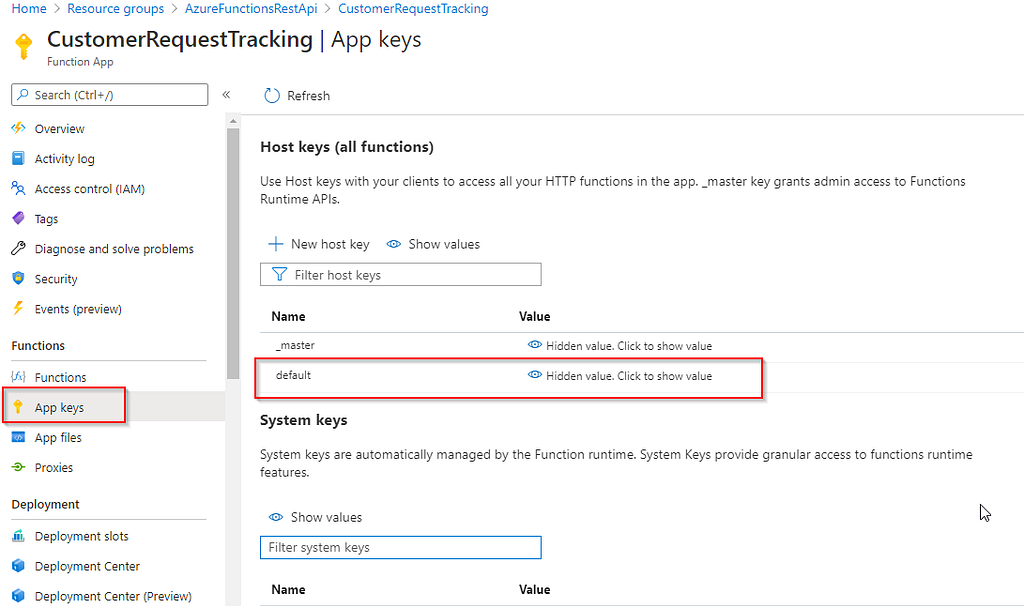This screenshot has height=606, width=1024.
Task: Reveal the hidden default key value
Action: point(619,375)
